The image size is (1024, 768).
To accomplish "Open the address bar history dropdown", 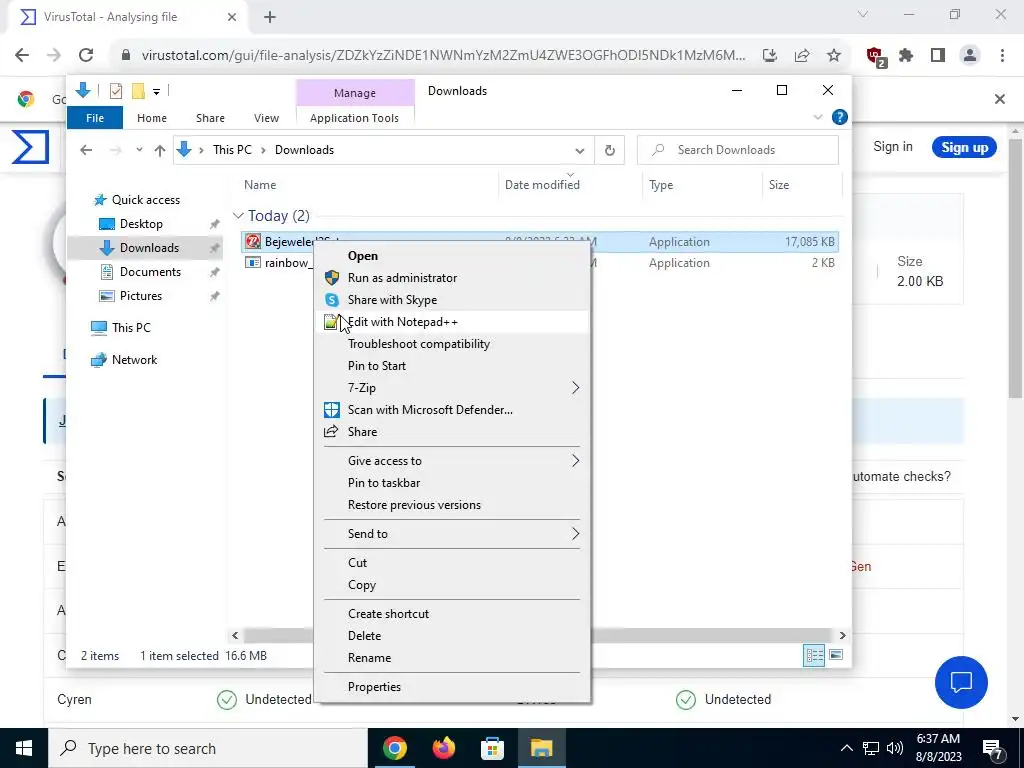I will click(579, 150).
